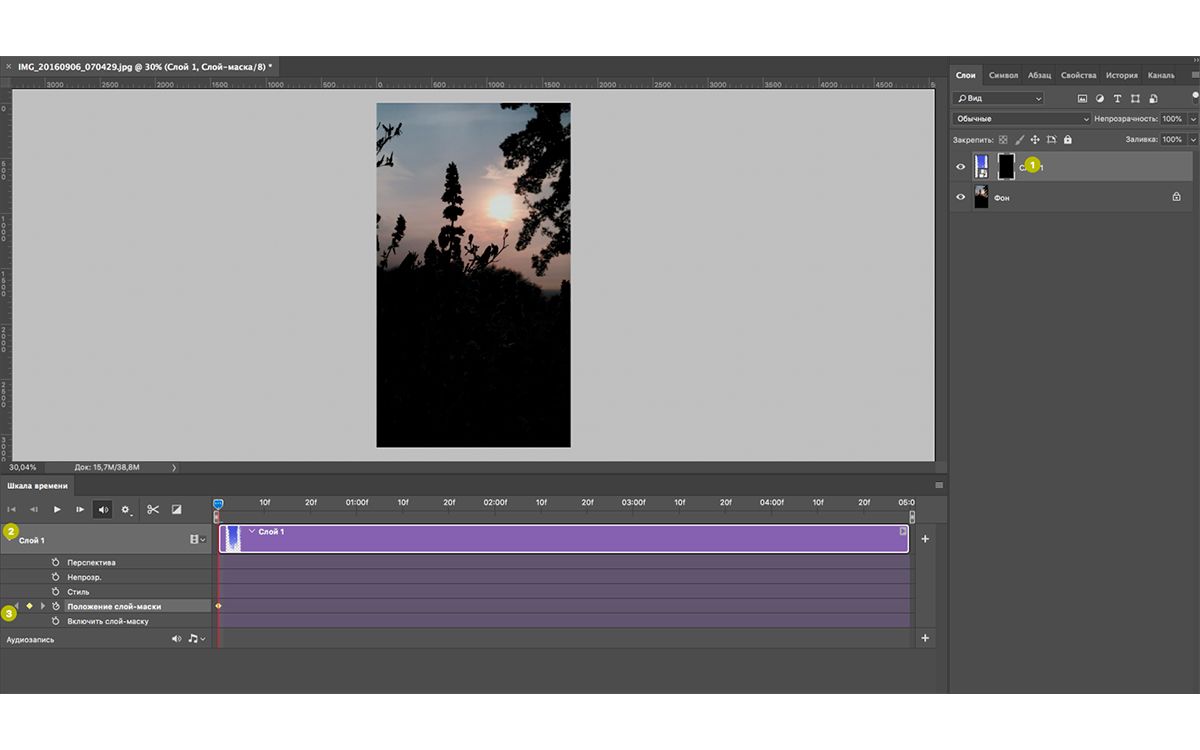
Task: Filter layers by adjustment layers
Action: click(x=1100, y=99)
